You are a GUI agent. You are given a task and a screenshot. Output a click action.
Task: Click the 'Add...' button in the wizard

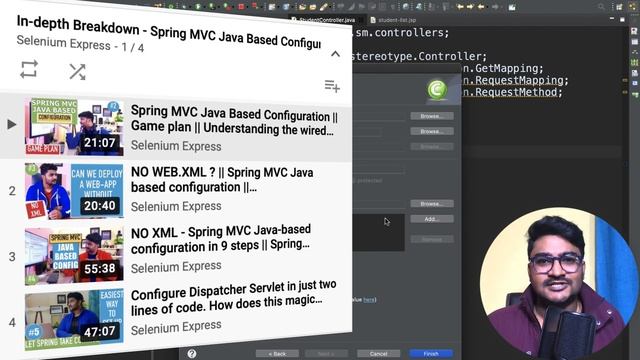[x=432, y=219]
